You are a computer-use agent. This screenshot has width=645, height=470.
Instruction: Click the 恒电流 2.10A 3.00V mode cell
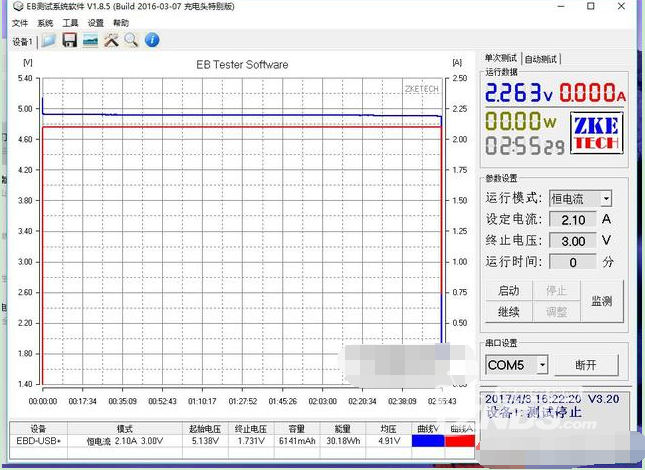pyautogui.click(x=125, y=441)
